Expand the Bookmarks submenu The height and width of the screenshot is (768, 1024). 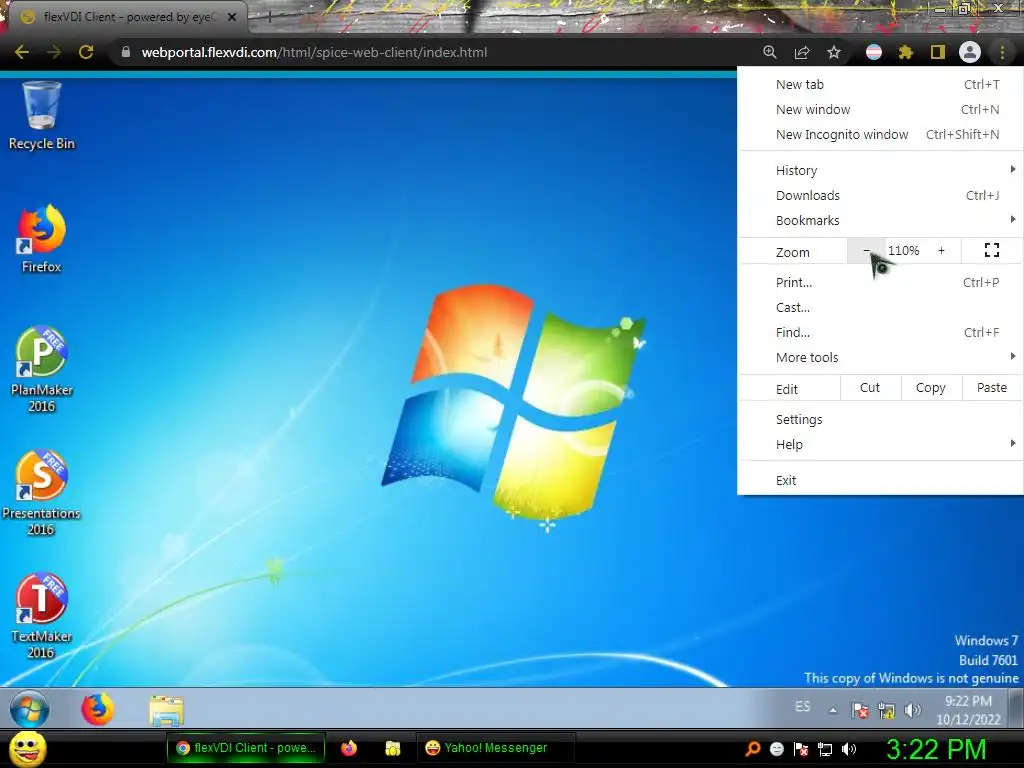tap(880, 220)
